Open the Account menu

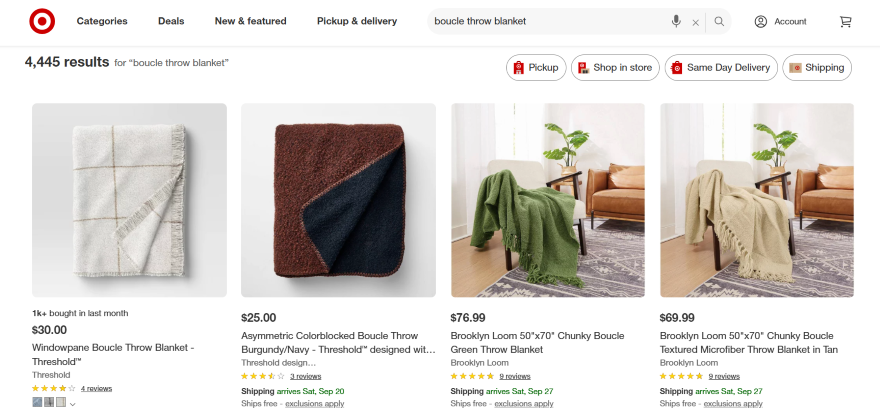(780, 21)
